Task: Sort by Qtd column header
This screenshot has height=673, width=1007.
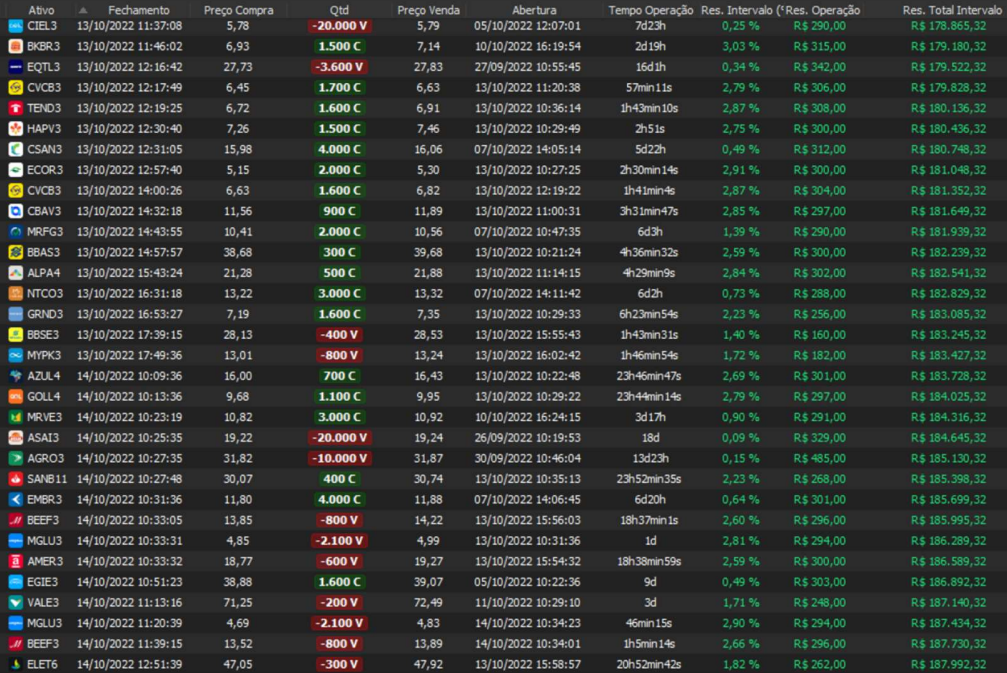Action: point(339,9)
